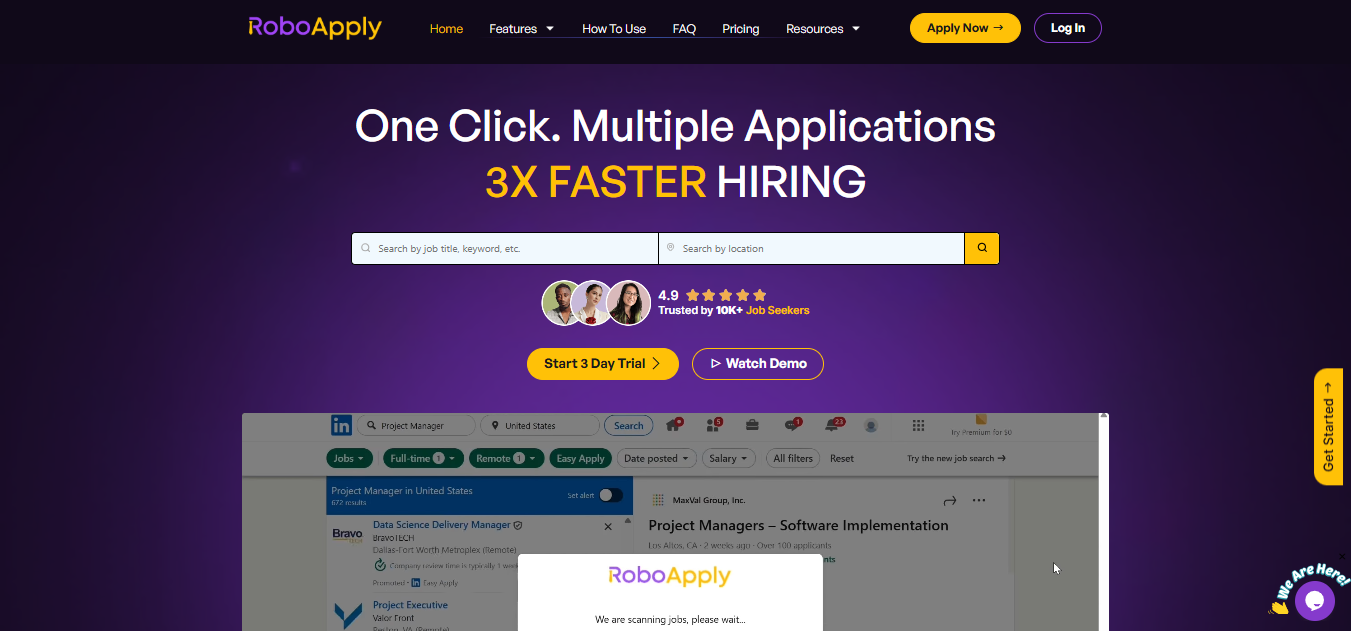The image size is (1351, 631).
Task: Open the How To Use page
Action: click(x=614, y=29)
